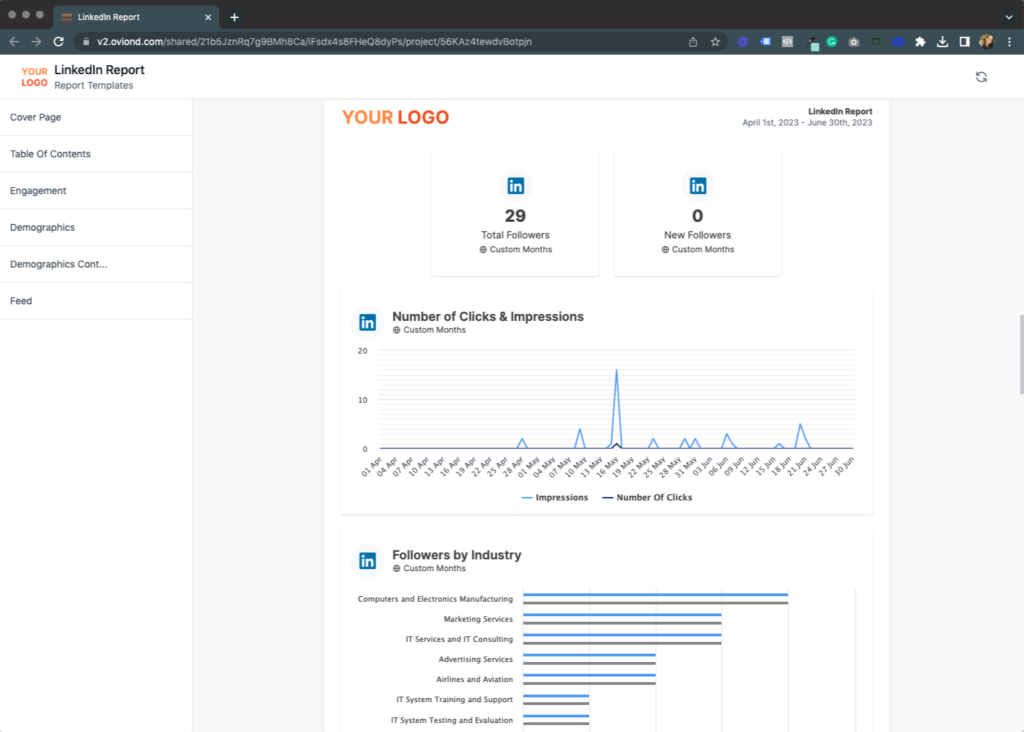
Task: Open the Table Of Contents section
Action: pyautogui.click(x=96, y=154)
